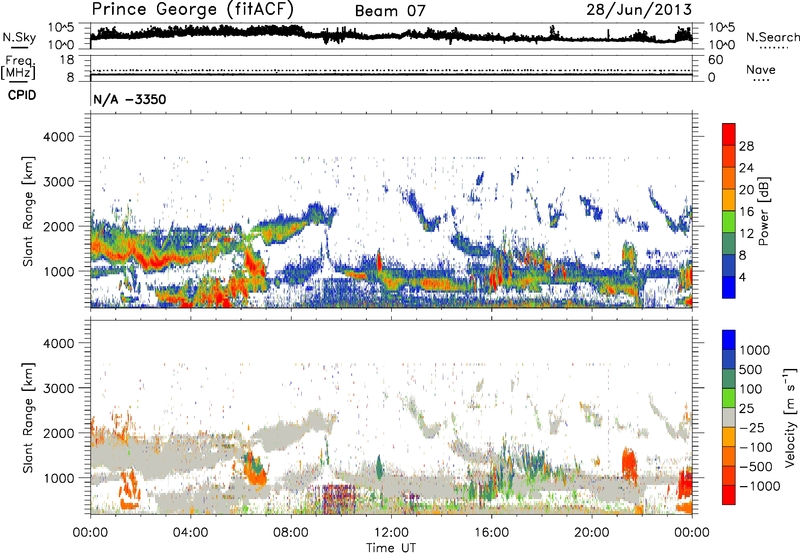The image size is (800, 554).
Task: Click the "4" power colorbar label
Action: click(x=742, y=277)
